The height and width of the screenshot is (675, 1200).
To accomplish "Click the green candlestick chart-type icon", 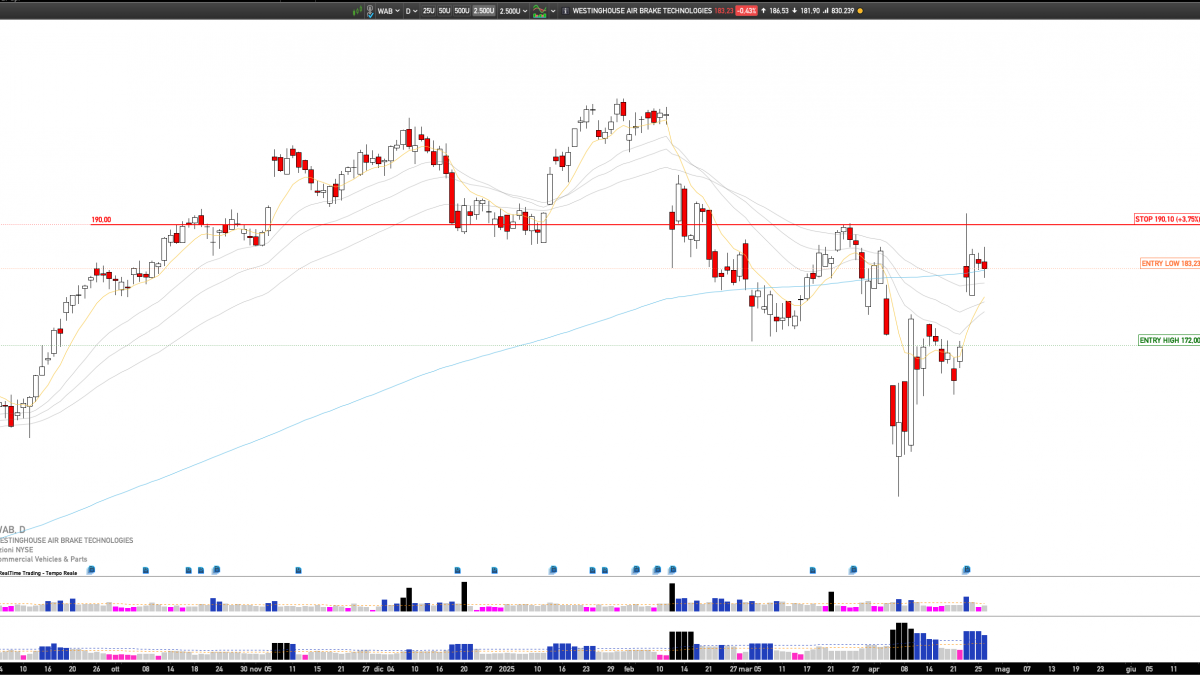I will tap(357, 10).
